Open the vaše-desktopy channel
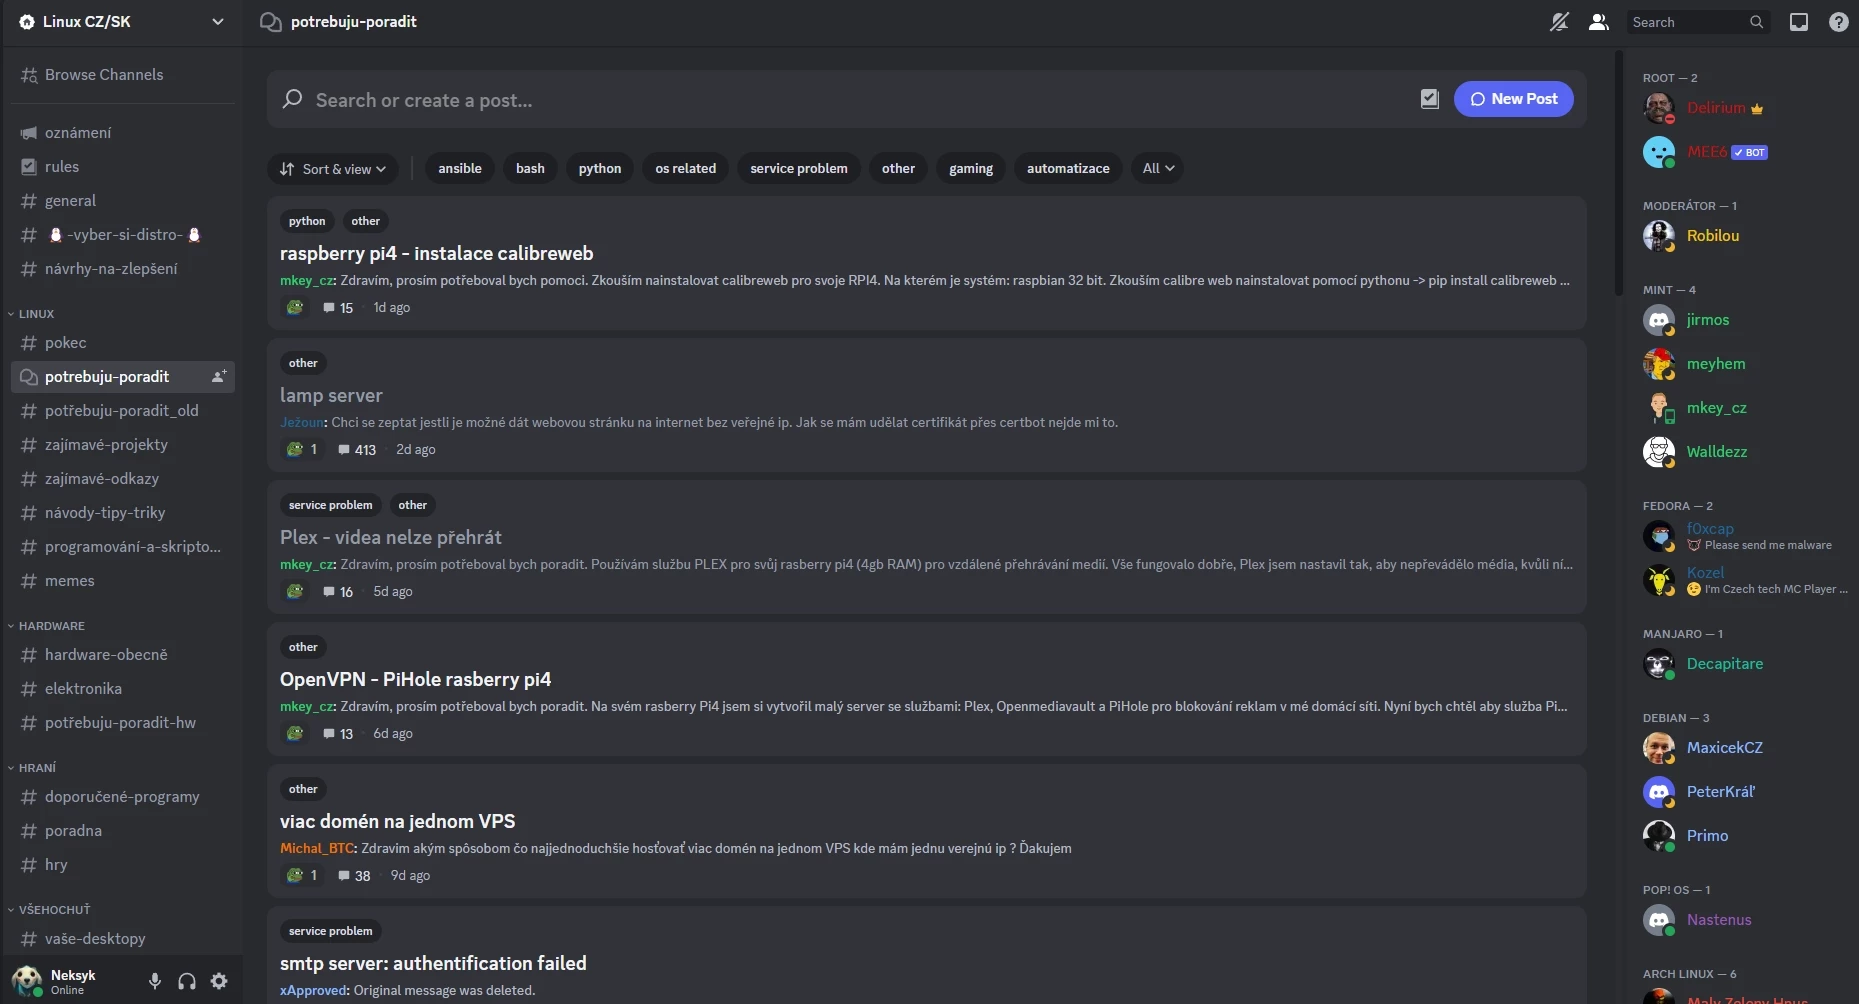Image resolution: width=1859 pixels, height=1004 pixels. coord(122,939)
